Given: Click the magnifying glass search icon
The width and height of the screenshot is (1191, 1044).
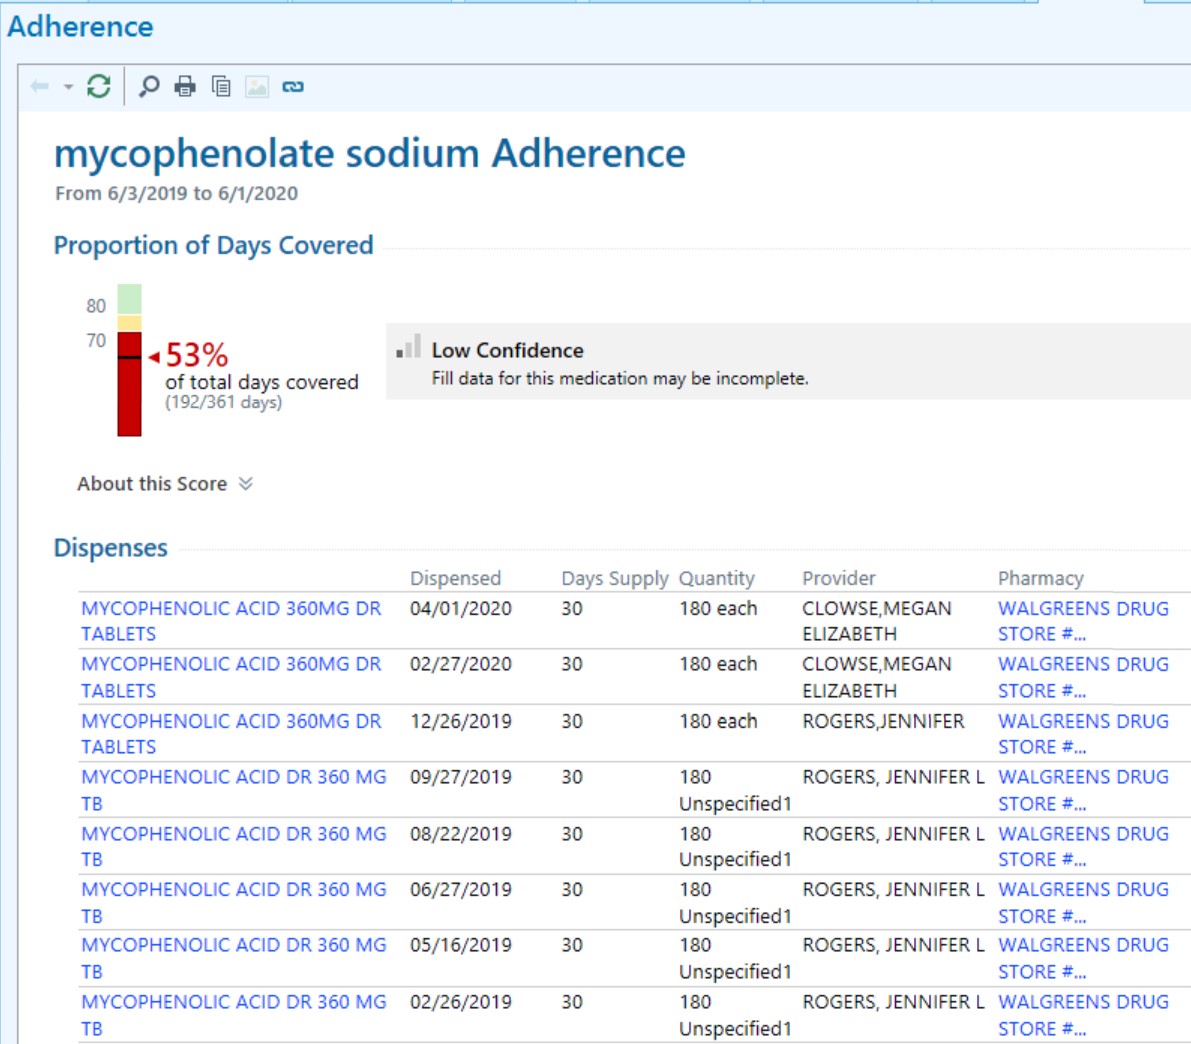Looking at the screenshot, I should click(x=149, y=87).
